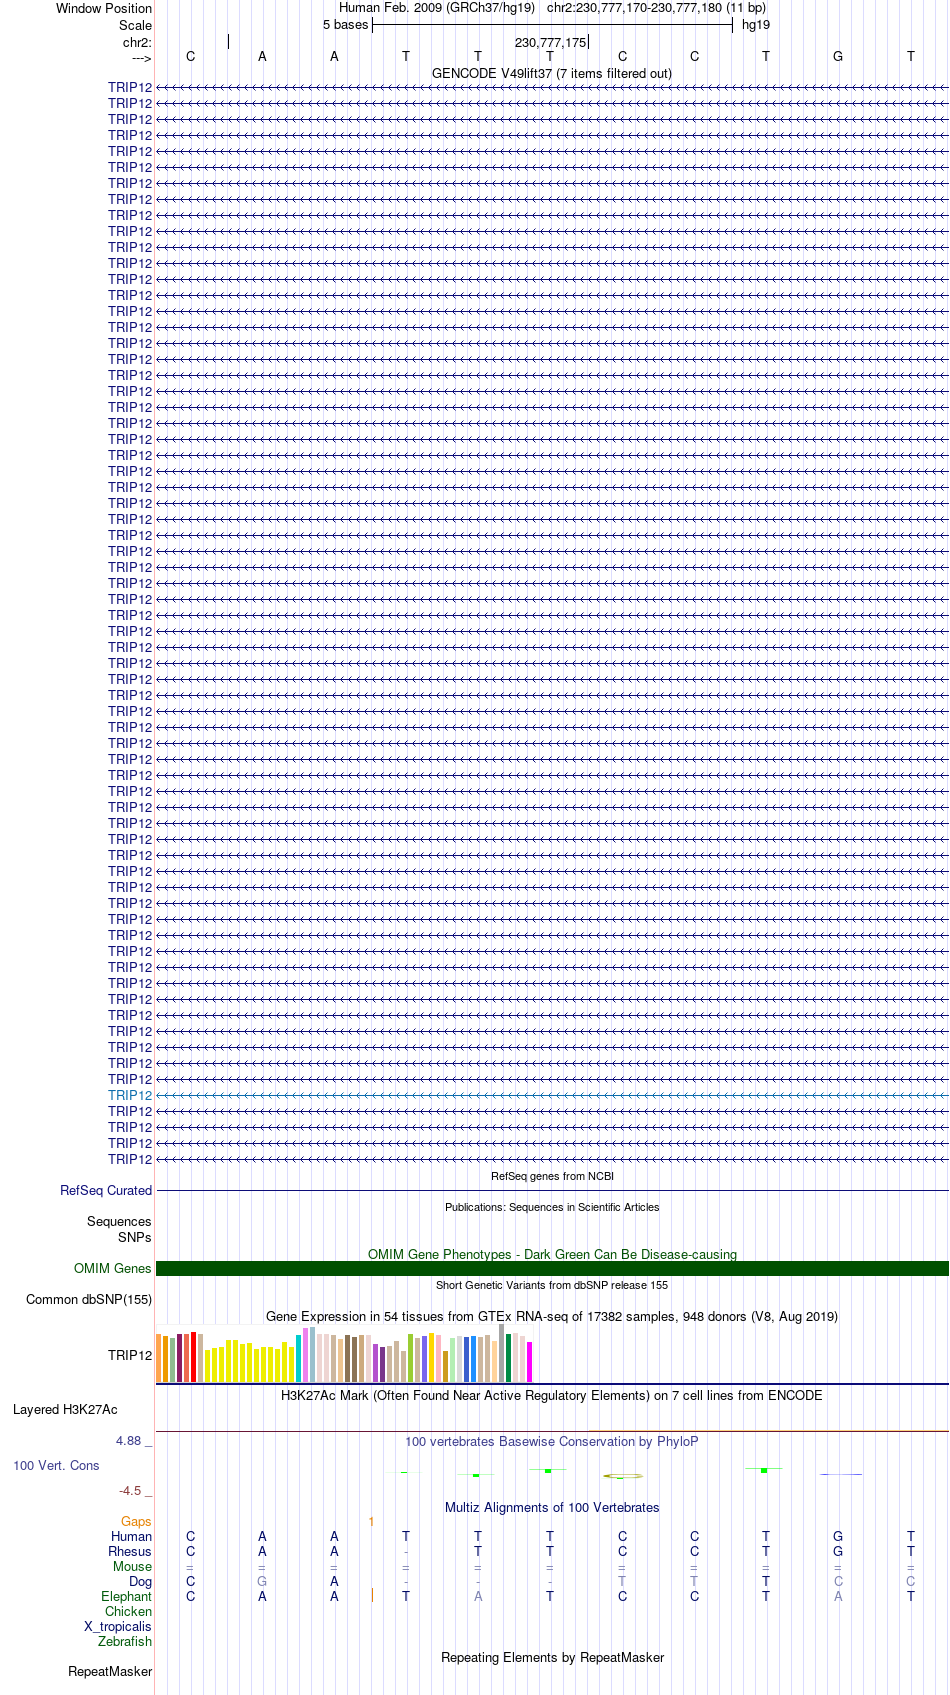Click the Dog alignment row label
950x1695 pixels.
(140, 1582)
